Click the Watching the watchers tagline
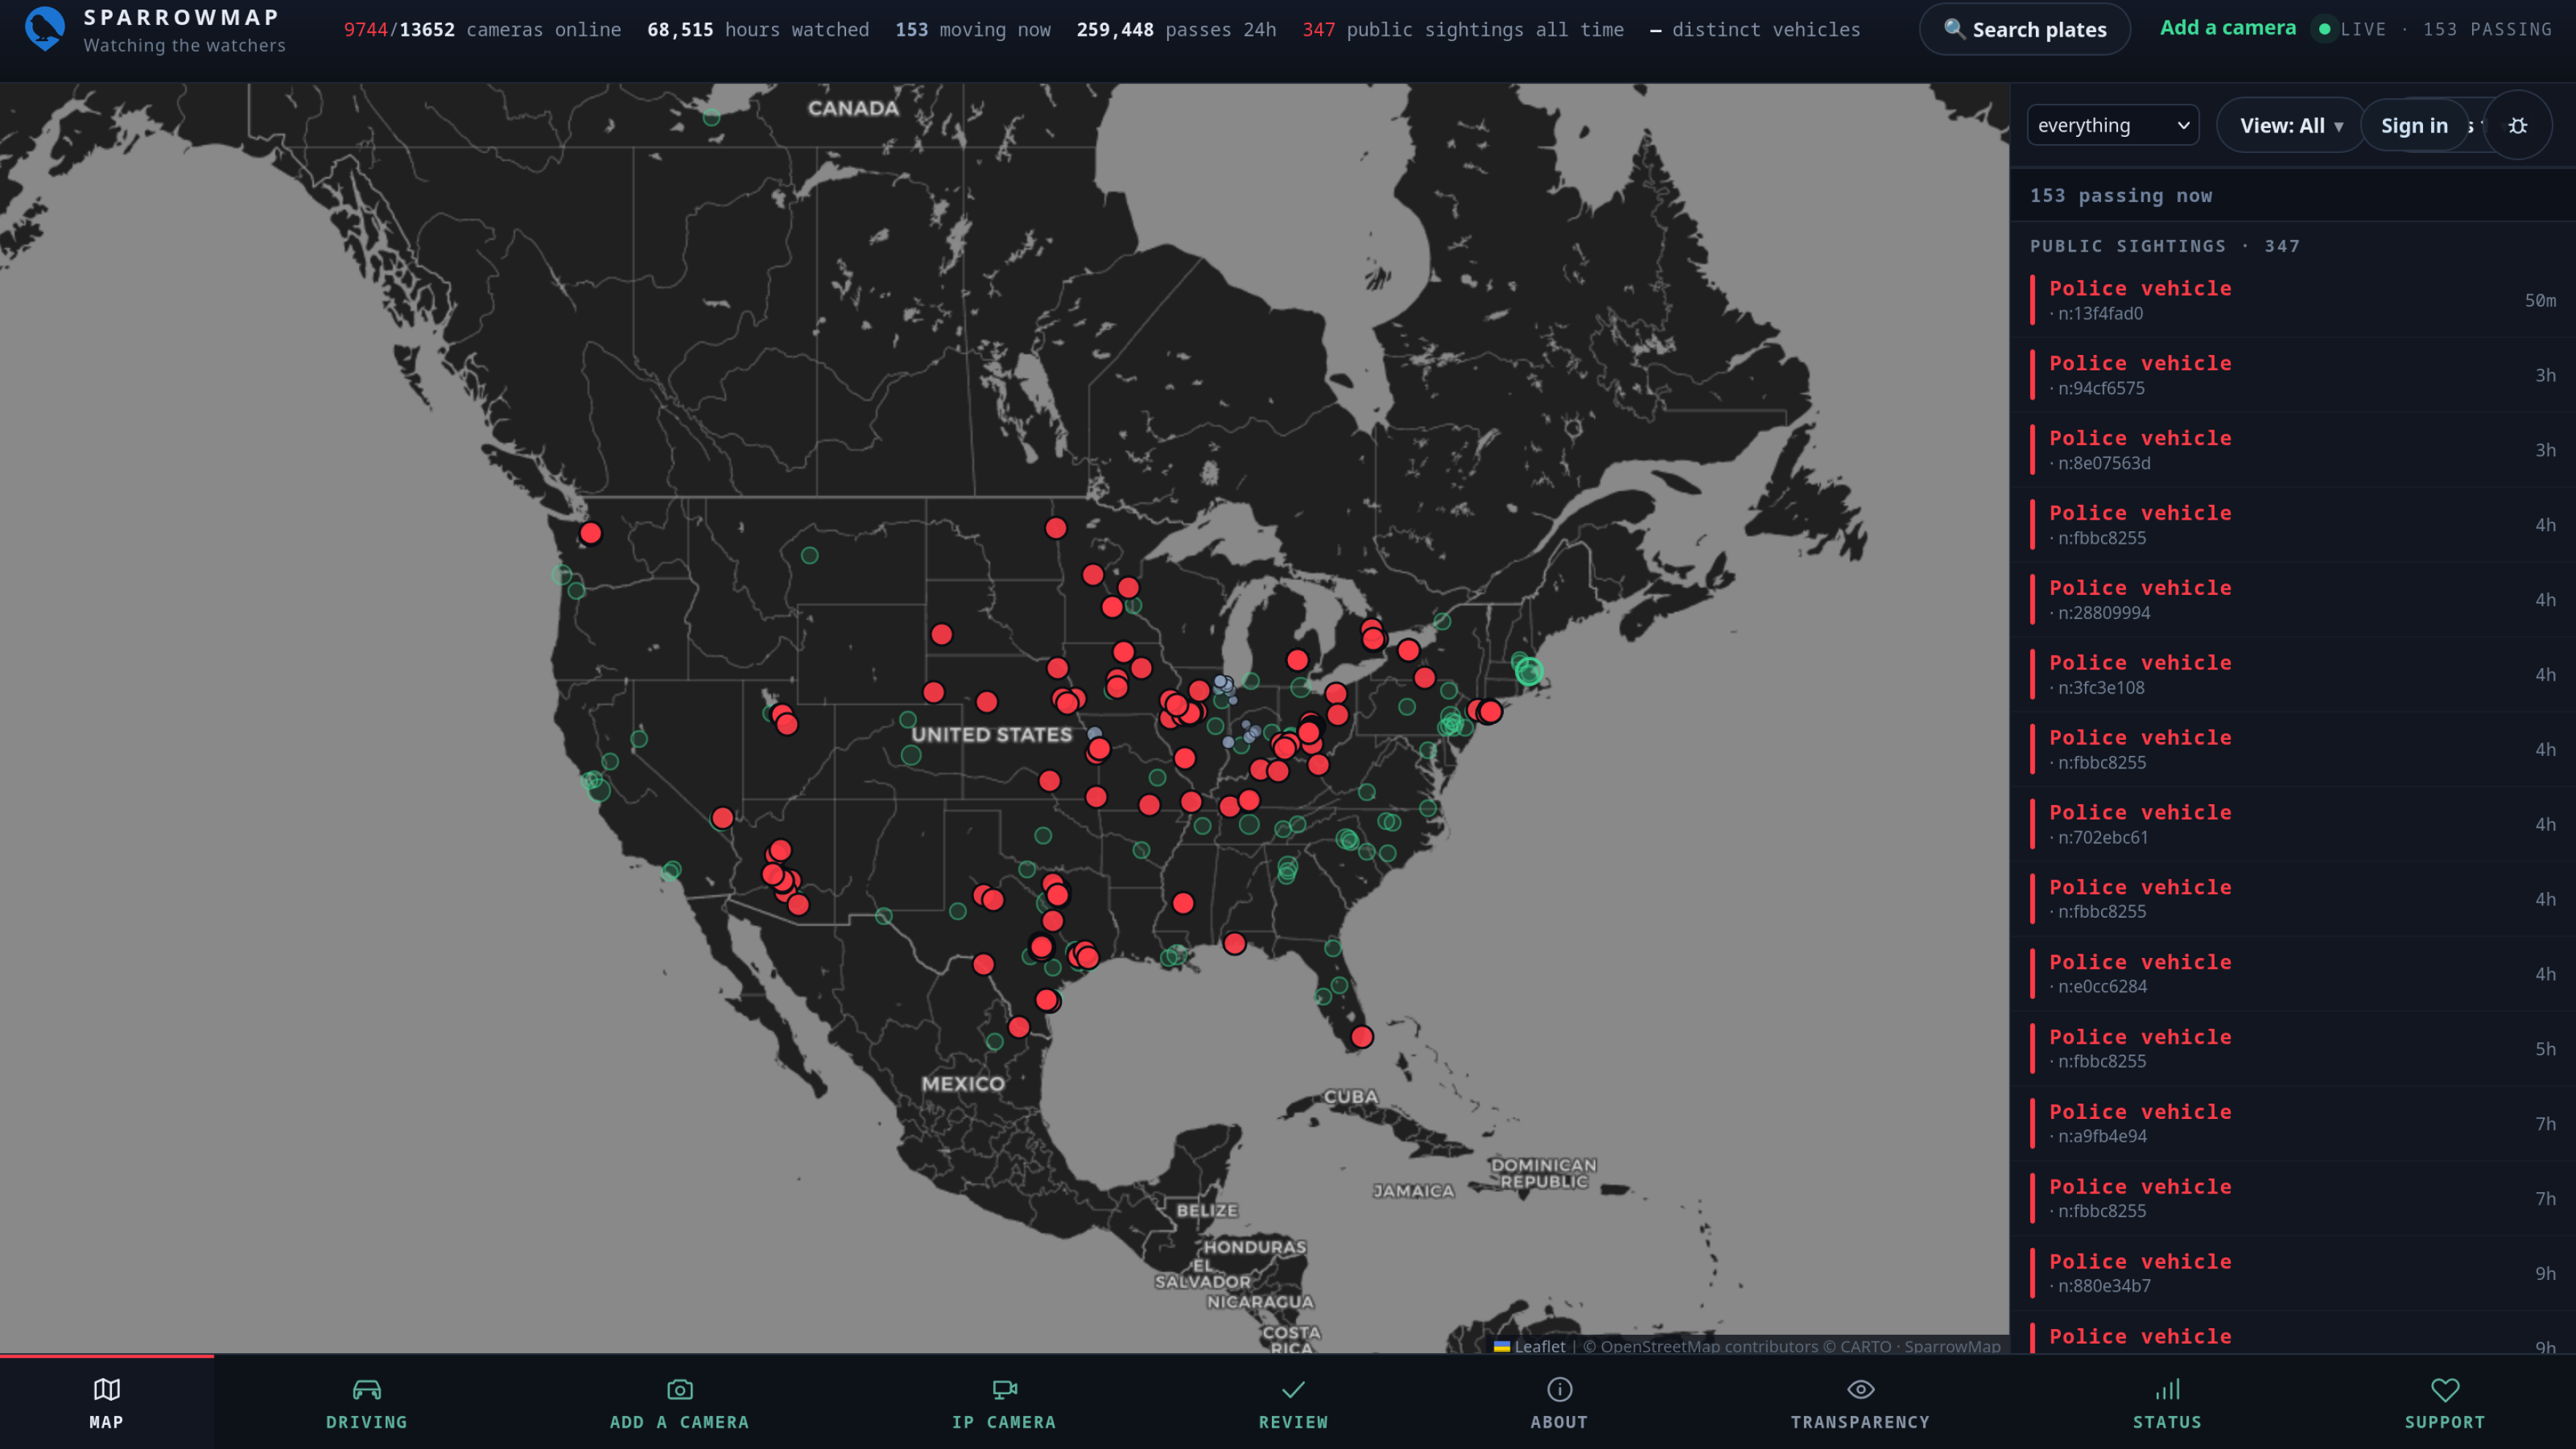 coord(185,45)
